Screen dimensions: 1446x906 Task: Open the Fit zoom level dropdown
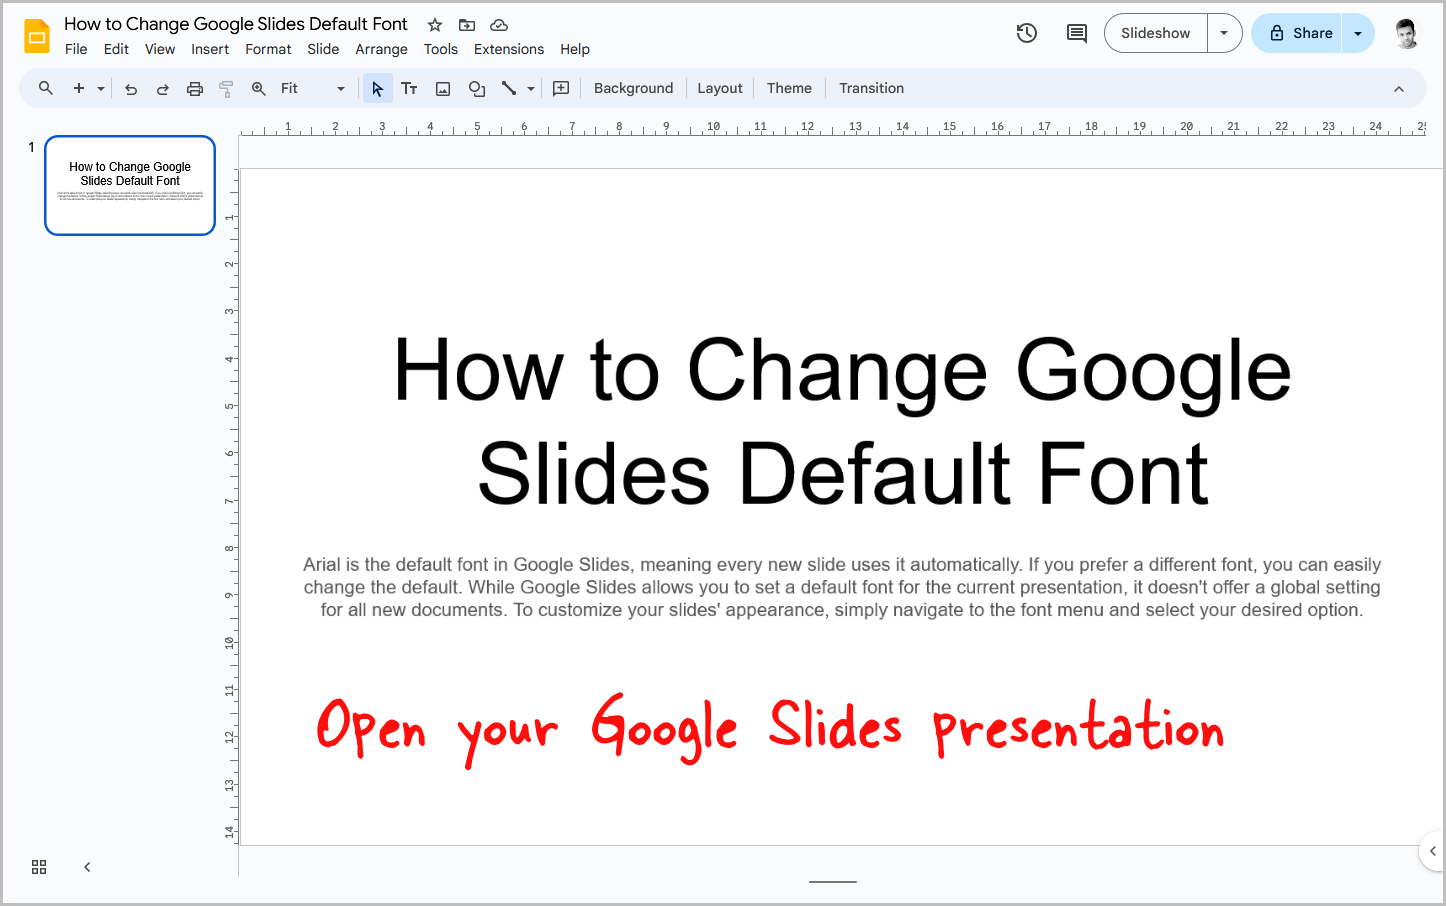pyautogui.click(x=312, y=89)
